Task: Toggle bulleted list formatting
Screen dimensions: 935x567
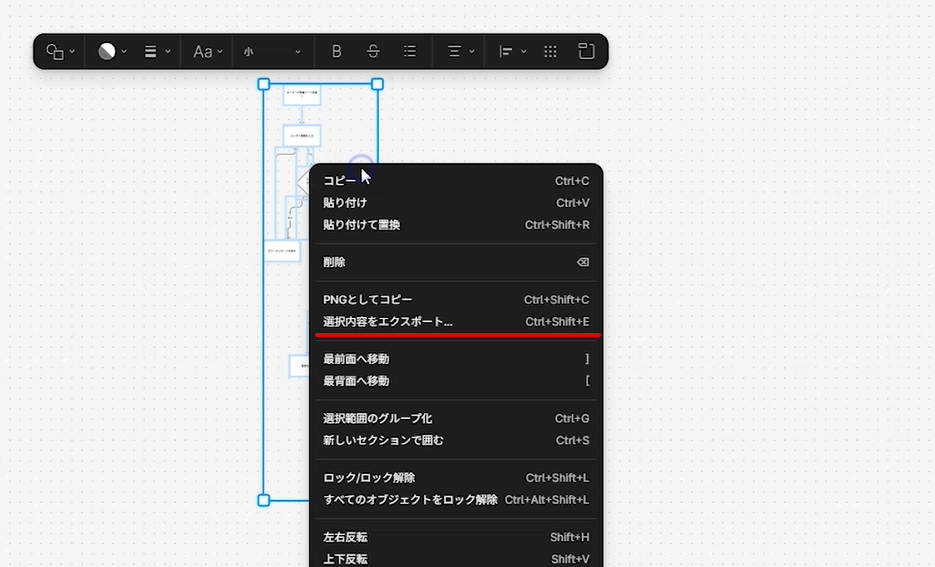Action: pos(410,52)
